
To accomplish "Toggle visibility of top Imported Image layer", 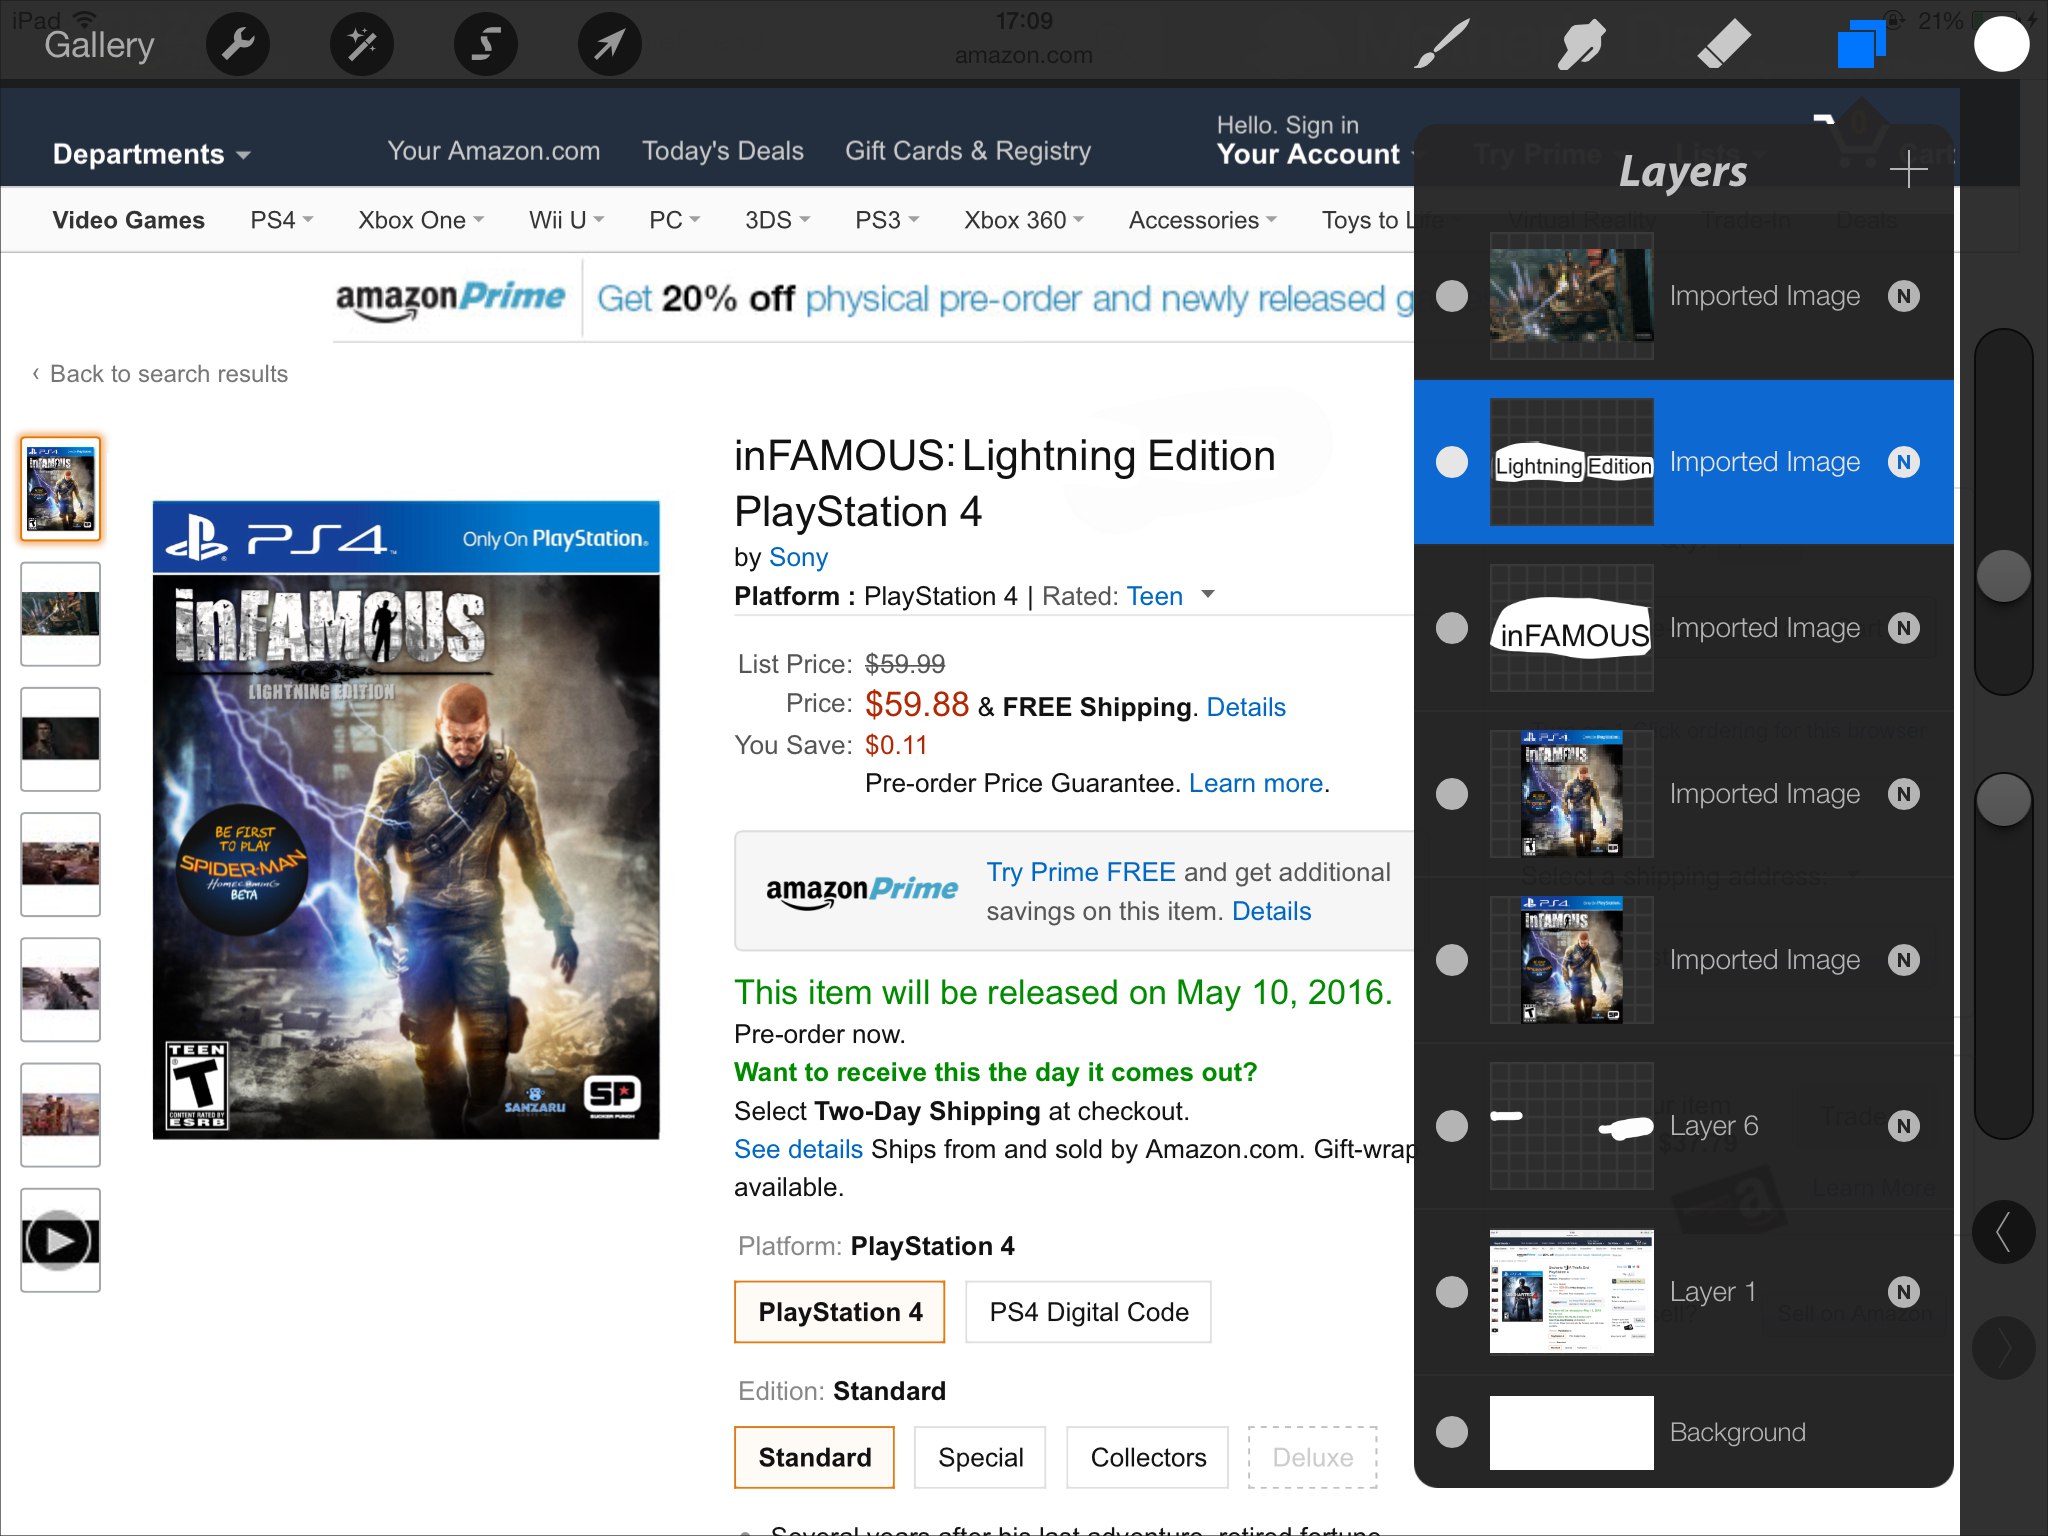I will [1452, 296].
